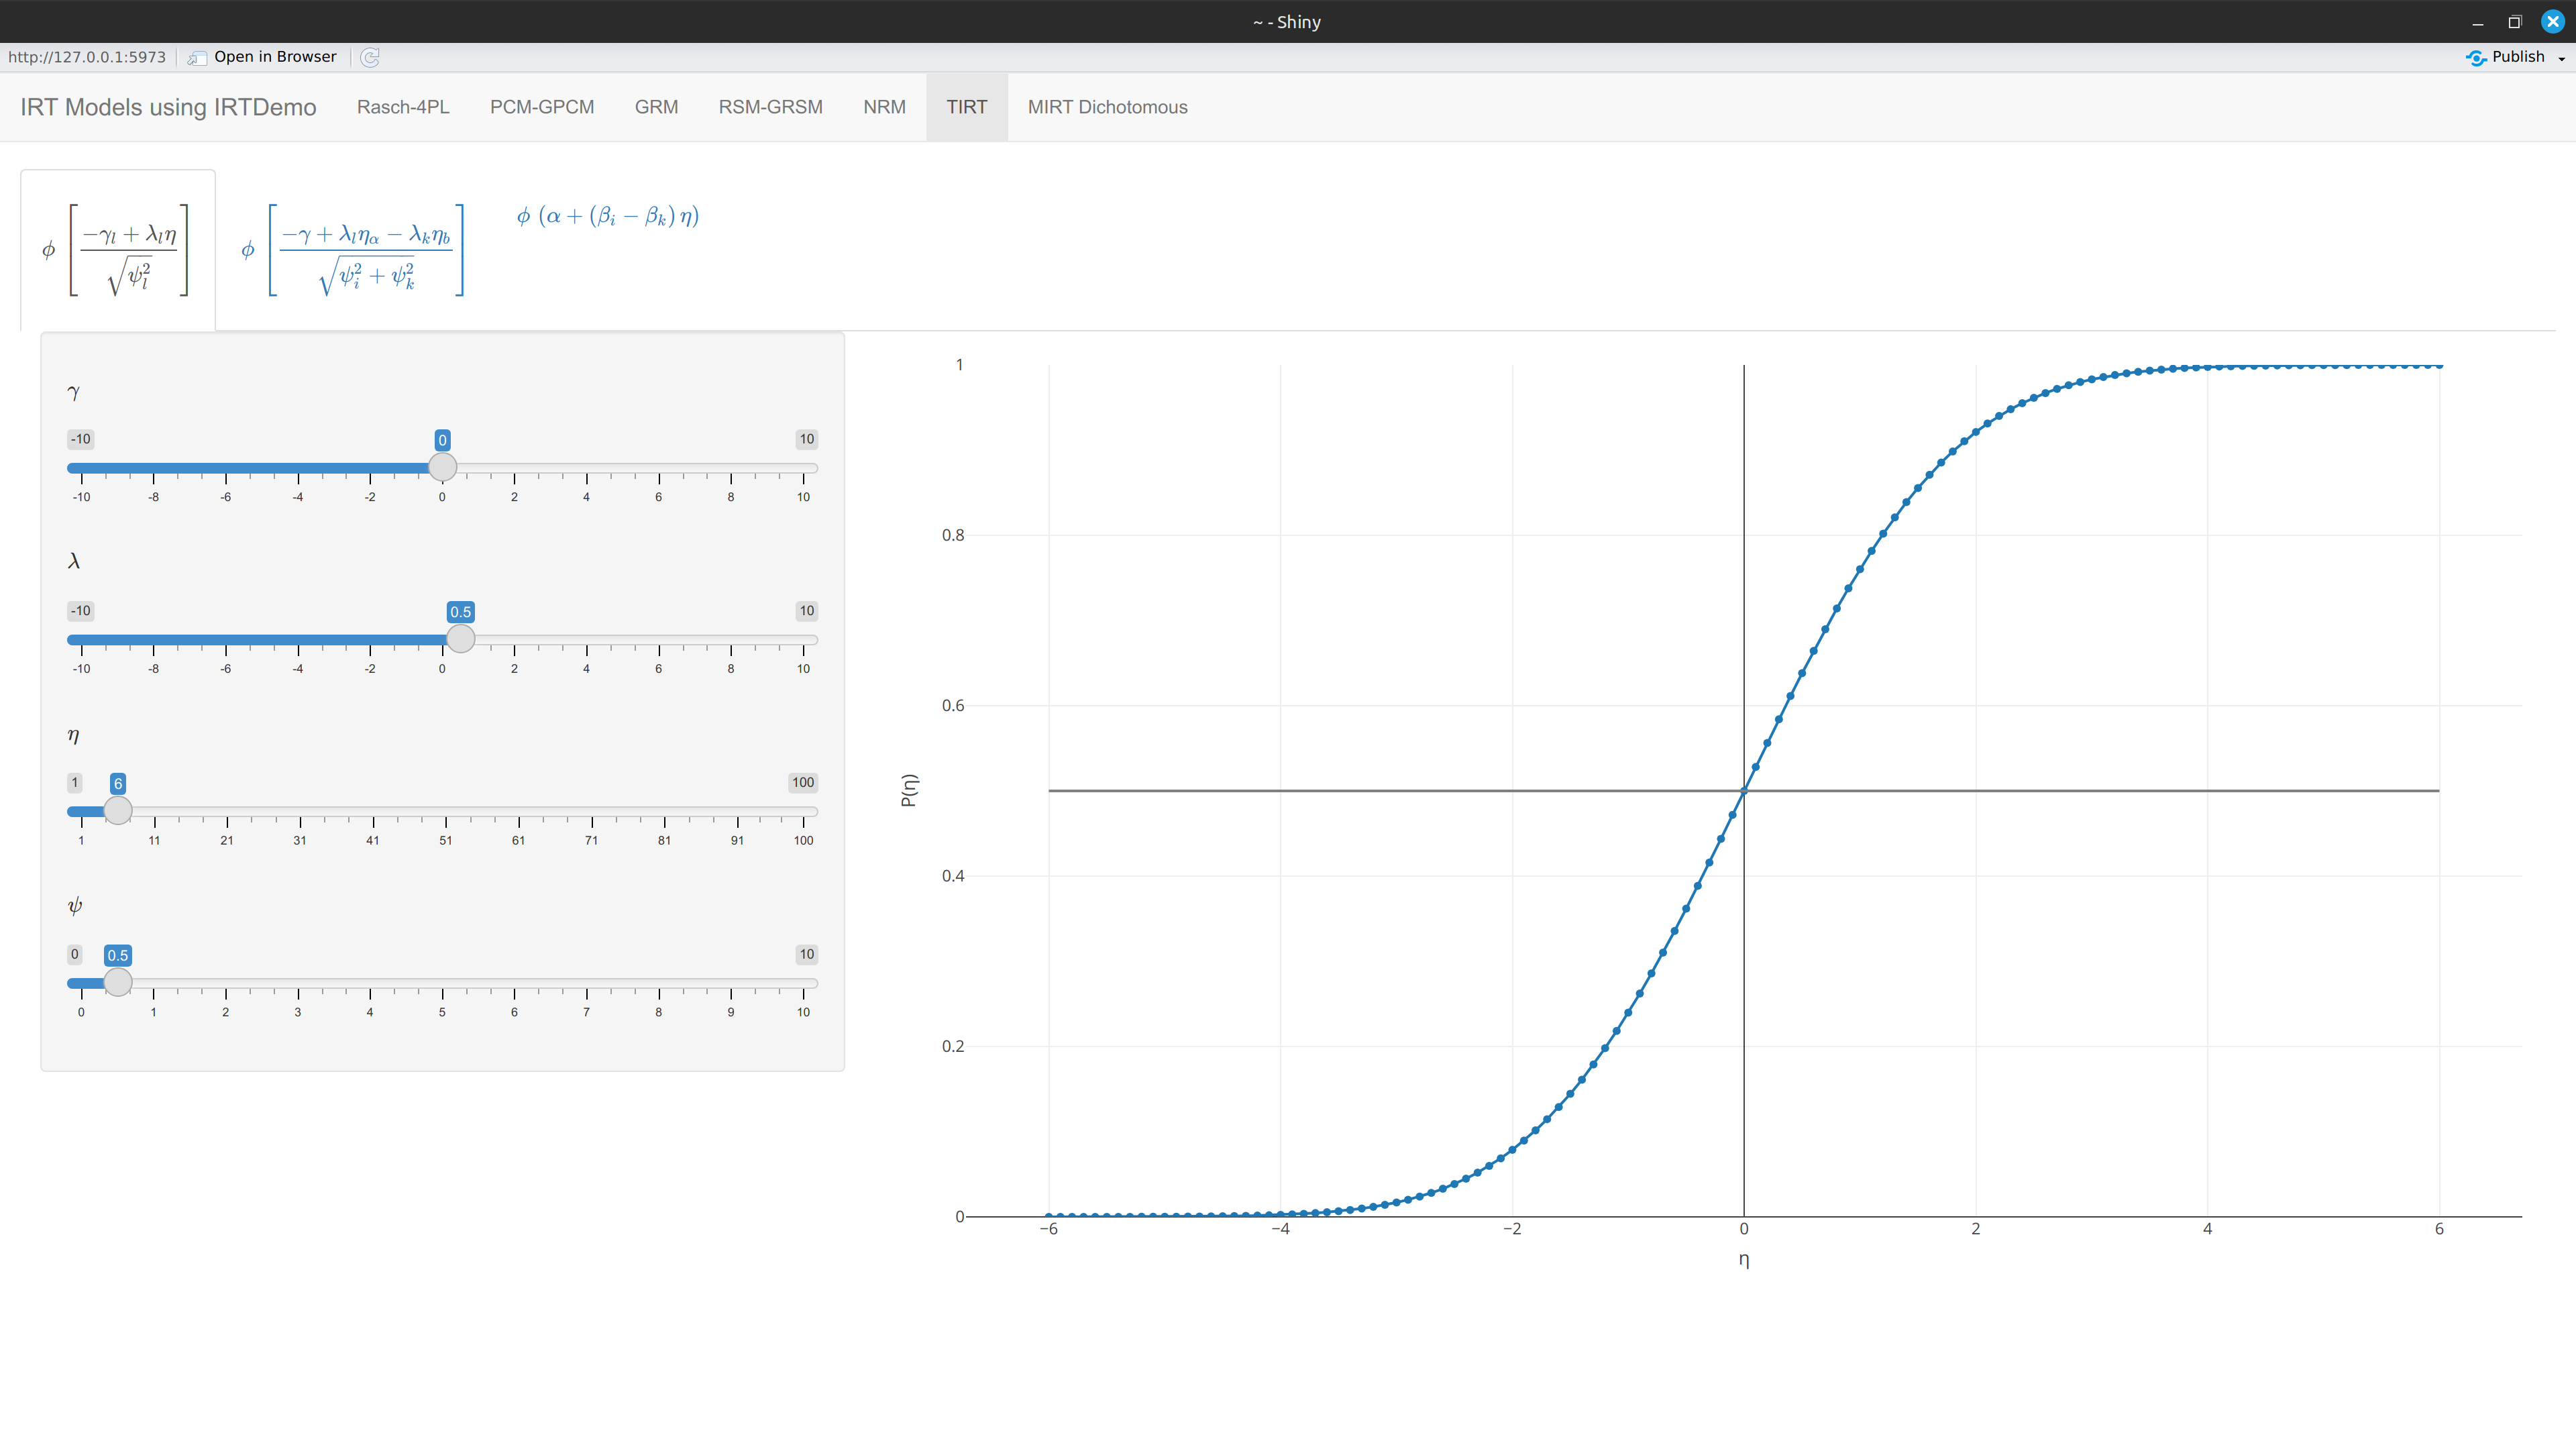The height and width of the screenshot is (1449, 2576).
Task: Click the λ slider handle at 0.5
Action: (460, 639)
